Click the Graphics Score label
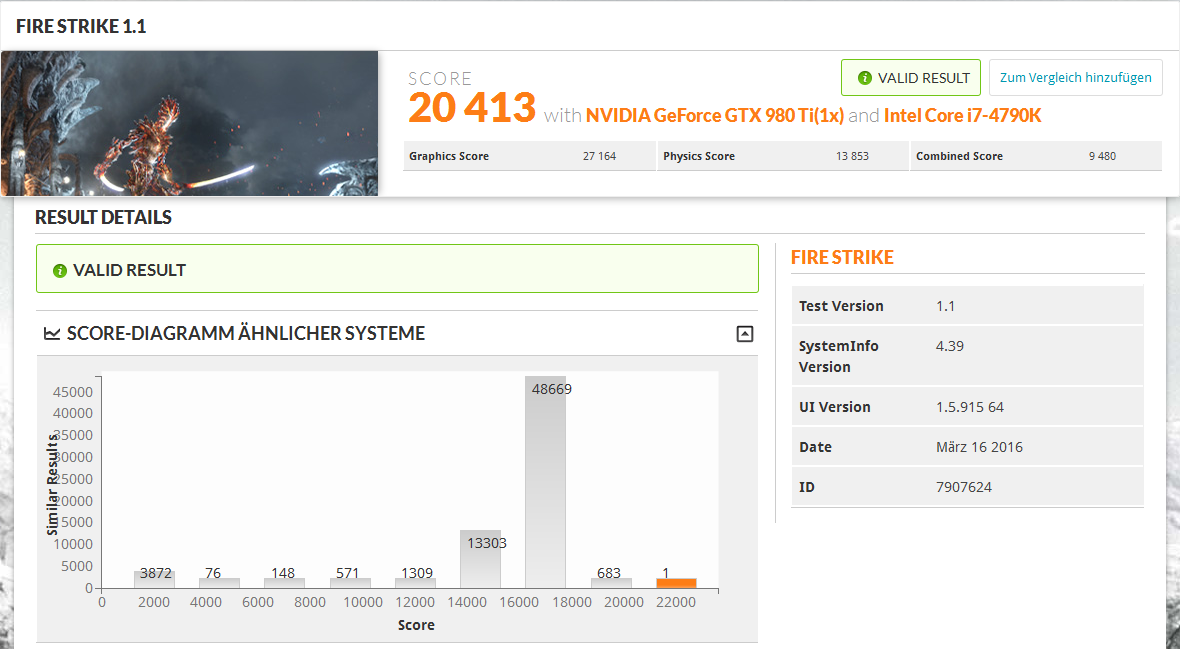 click(x=449, y=156)
